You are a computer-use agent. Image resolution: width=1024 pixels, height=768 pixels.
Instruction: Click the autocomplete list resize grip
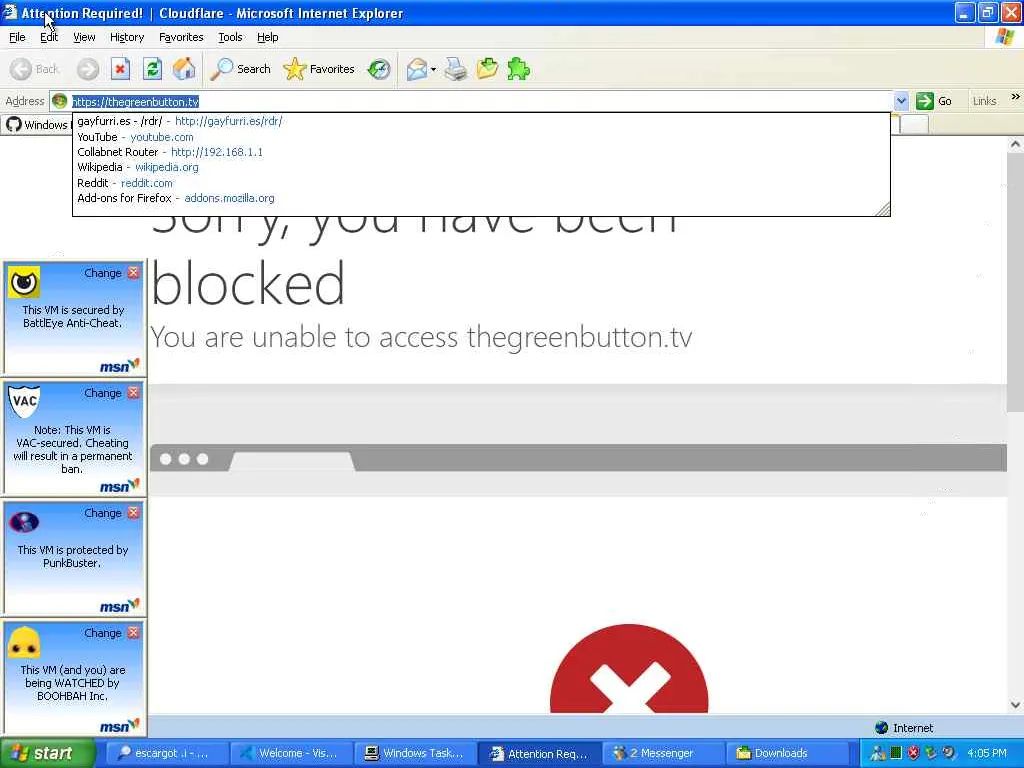(x=882, y=208)
